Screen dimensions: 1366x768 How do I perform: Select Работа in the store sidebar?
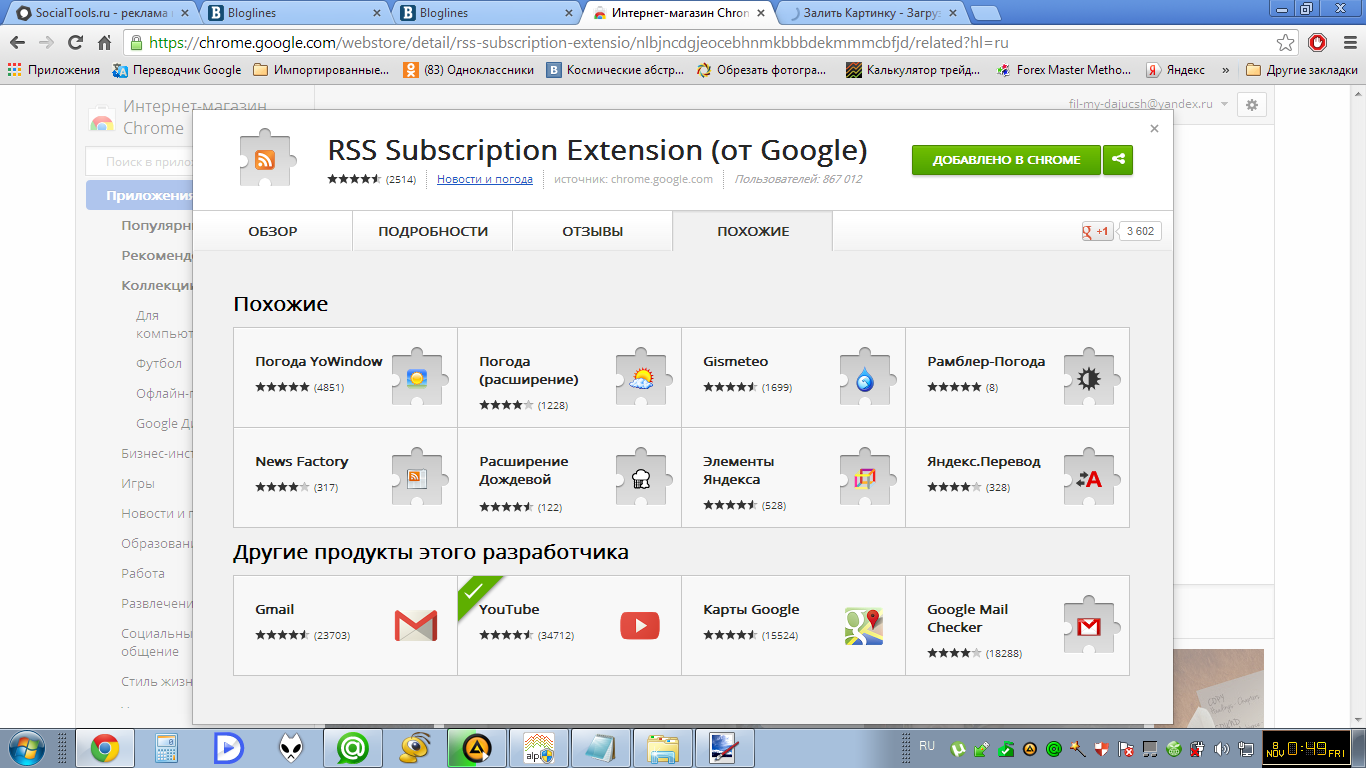(x=143, y=573)
